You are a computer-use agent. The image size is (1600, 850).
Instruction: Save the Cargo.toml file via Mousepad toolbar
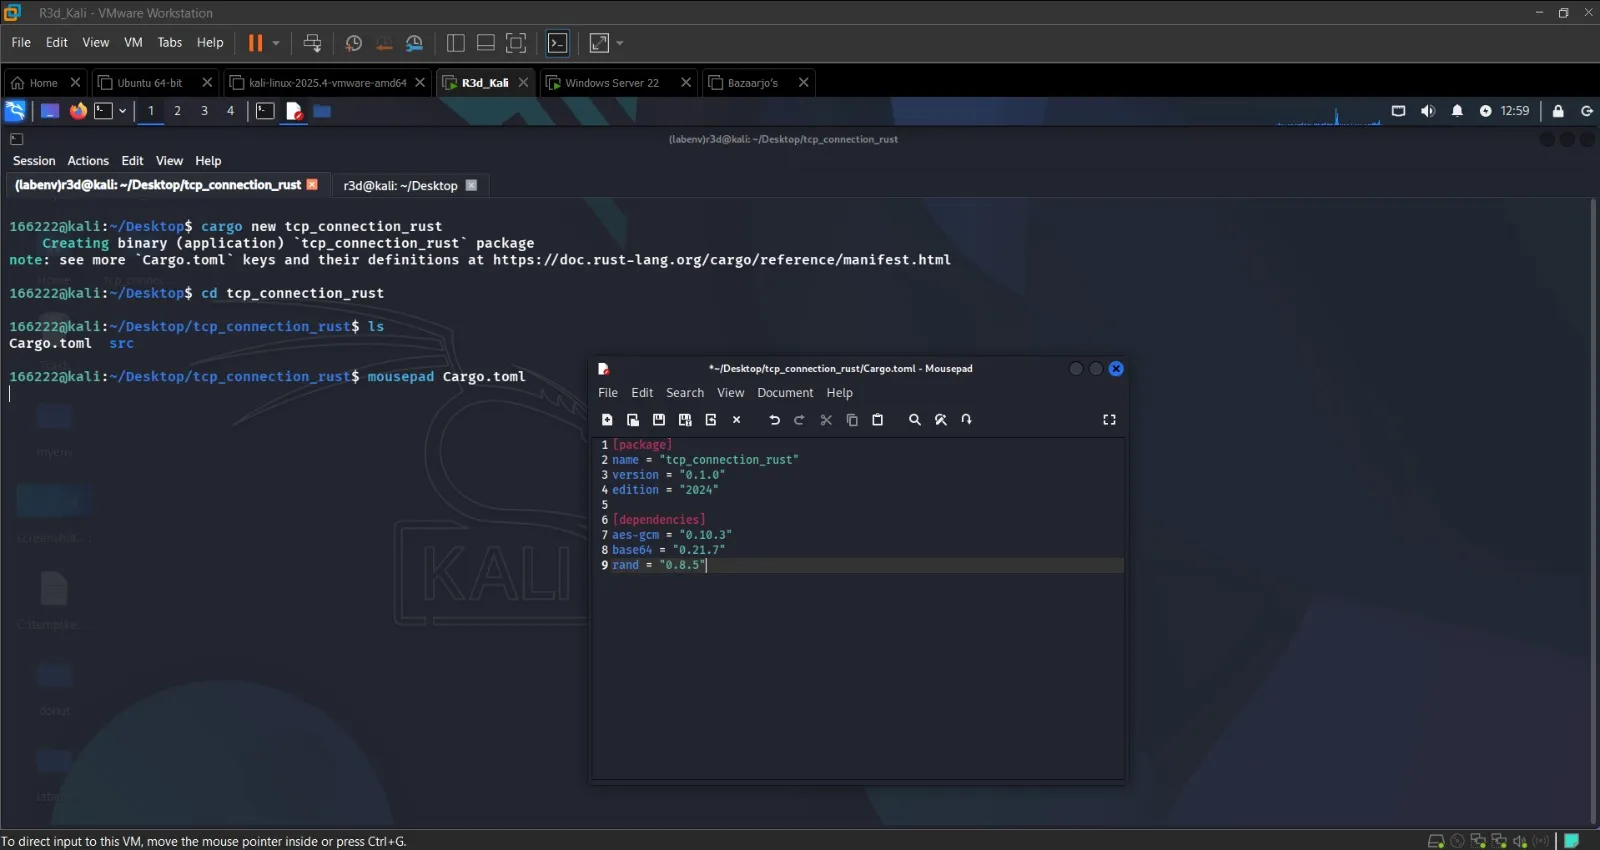point(659,420)
